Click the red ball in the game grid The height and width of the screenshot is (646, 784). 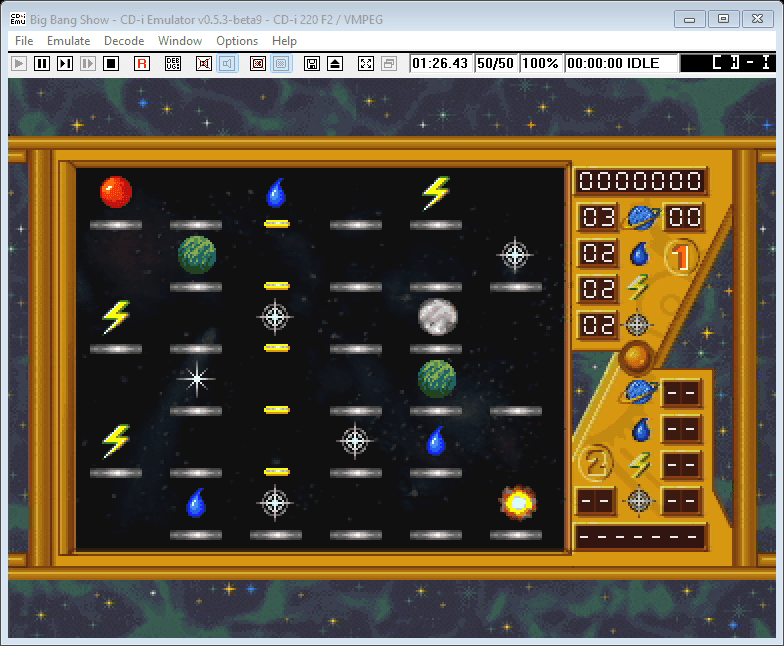click(116, 192)
